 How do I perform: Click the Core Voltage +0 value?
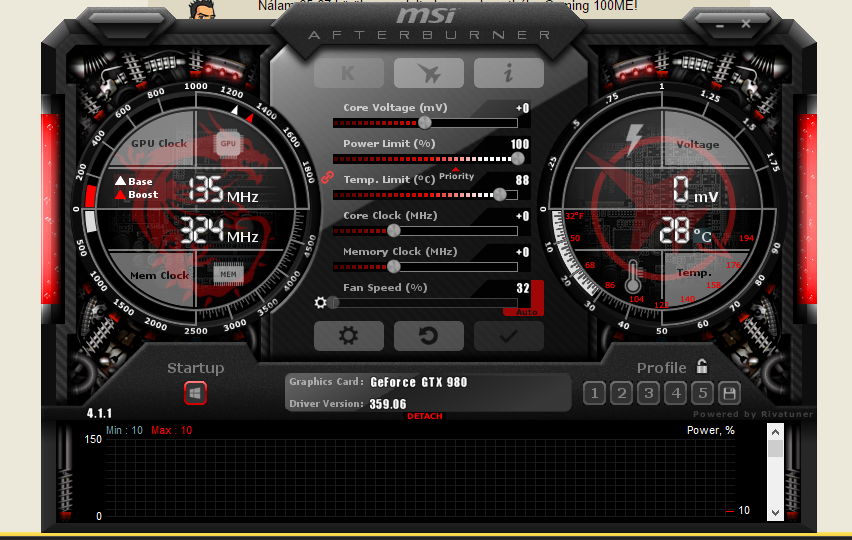tap(523, 108)
